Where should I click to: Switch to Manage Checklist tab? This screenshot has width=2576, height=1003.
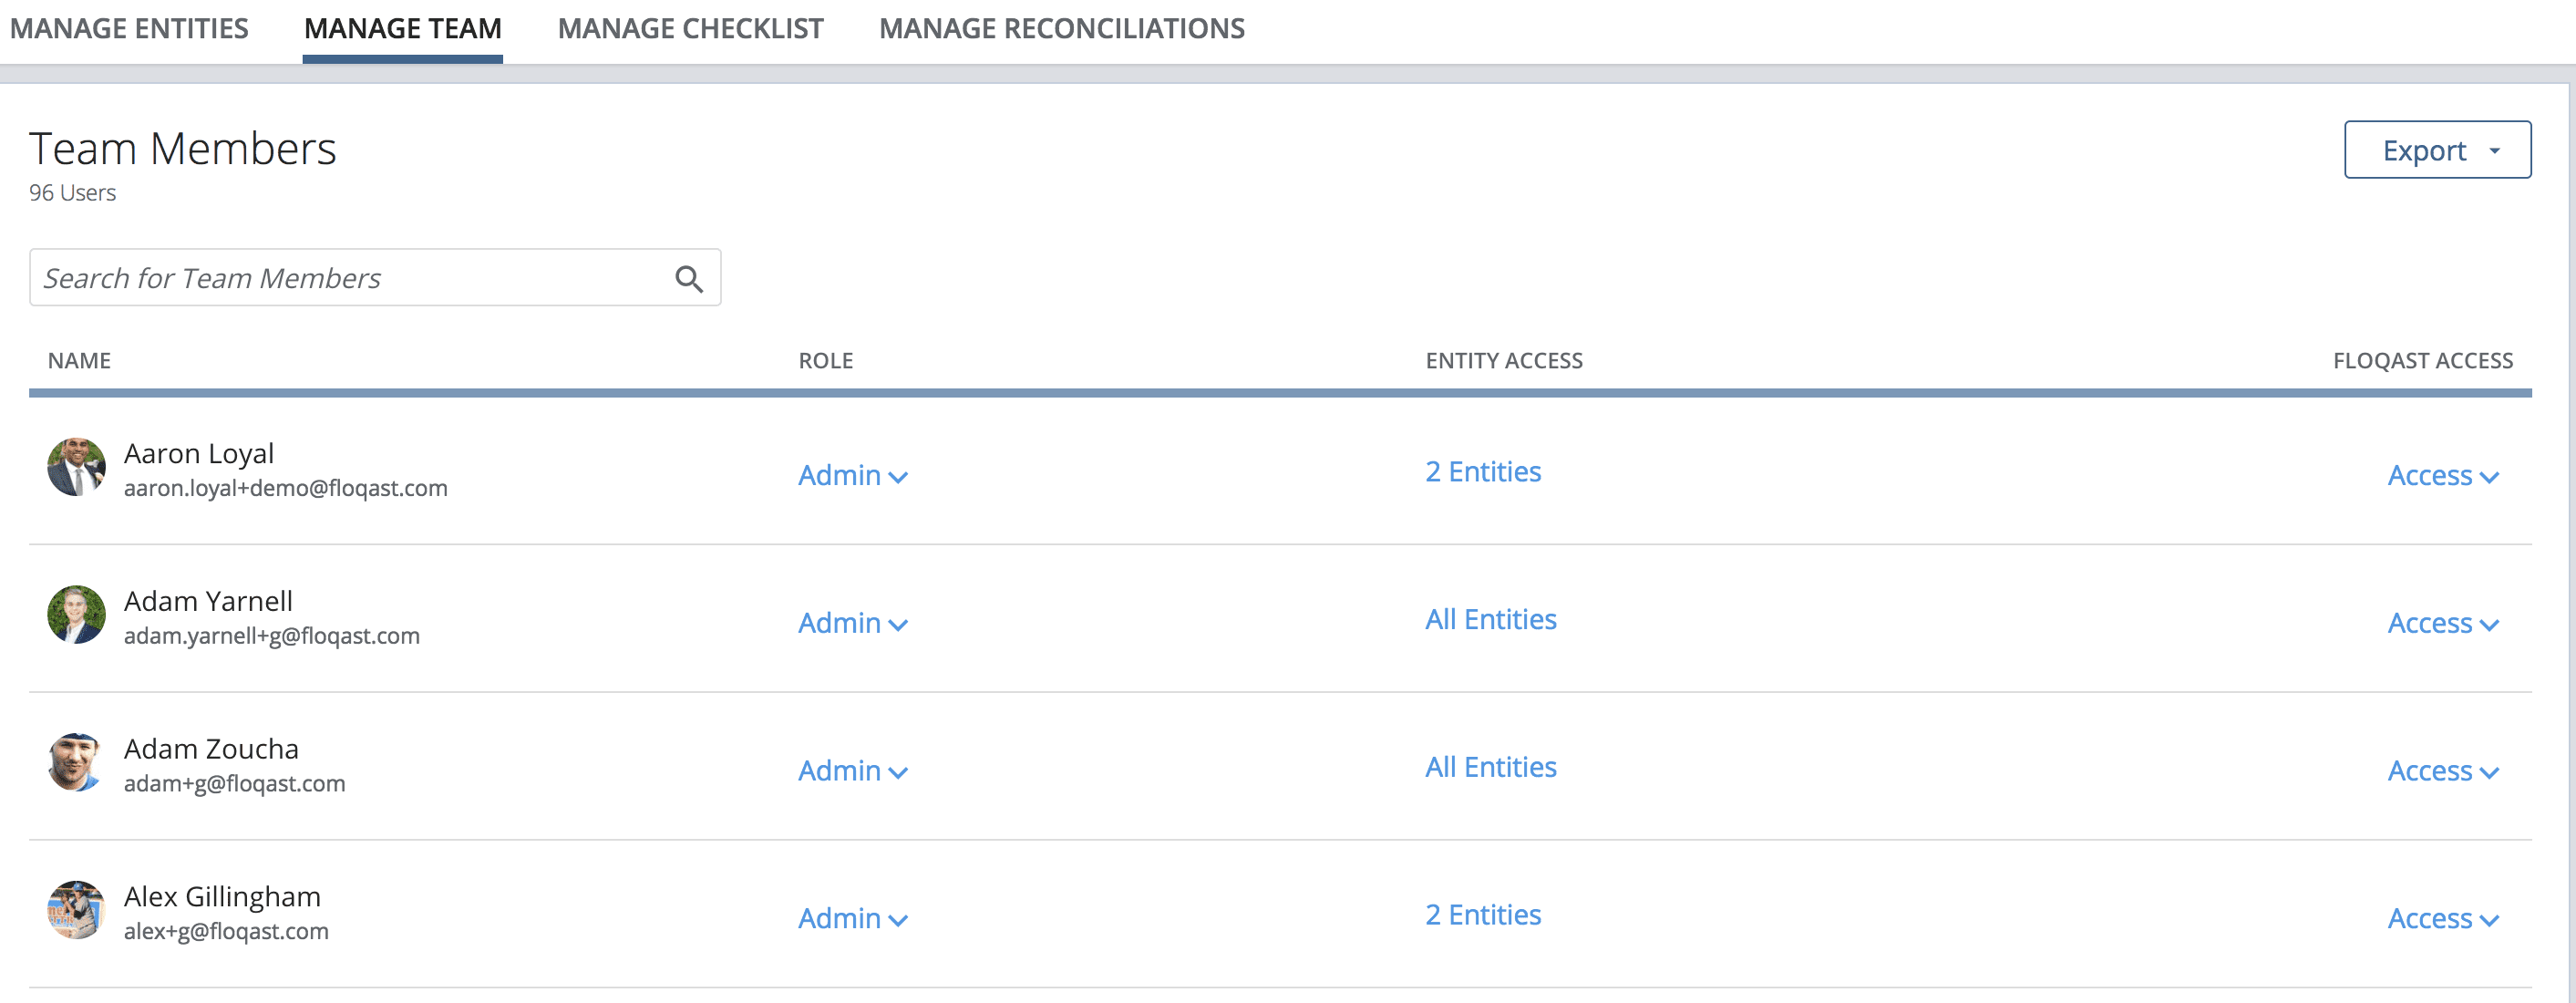690,29
